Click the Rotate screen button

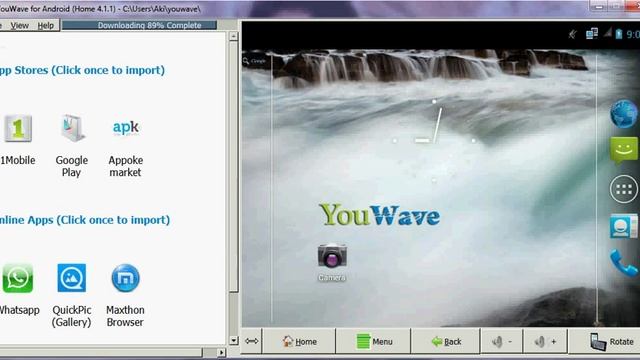(x=604, y=341)
